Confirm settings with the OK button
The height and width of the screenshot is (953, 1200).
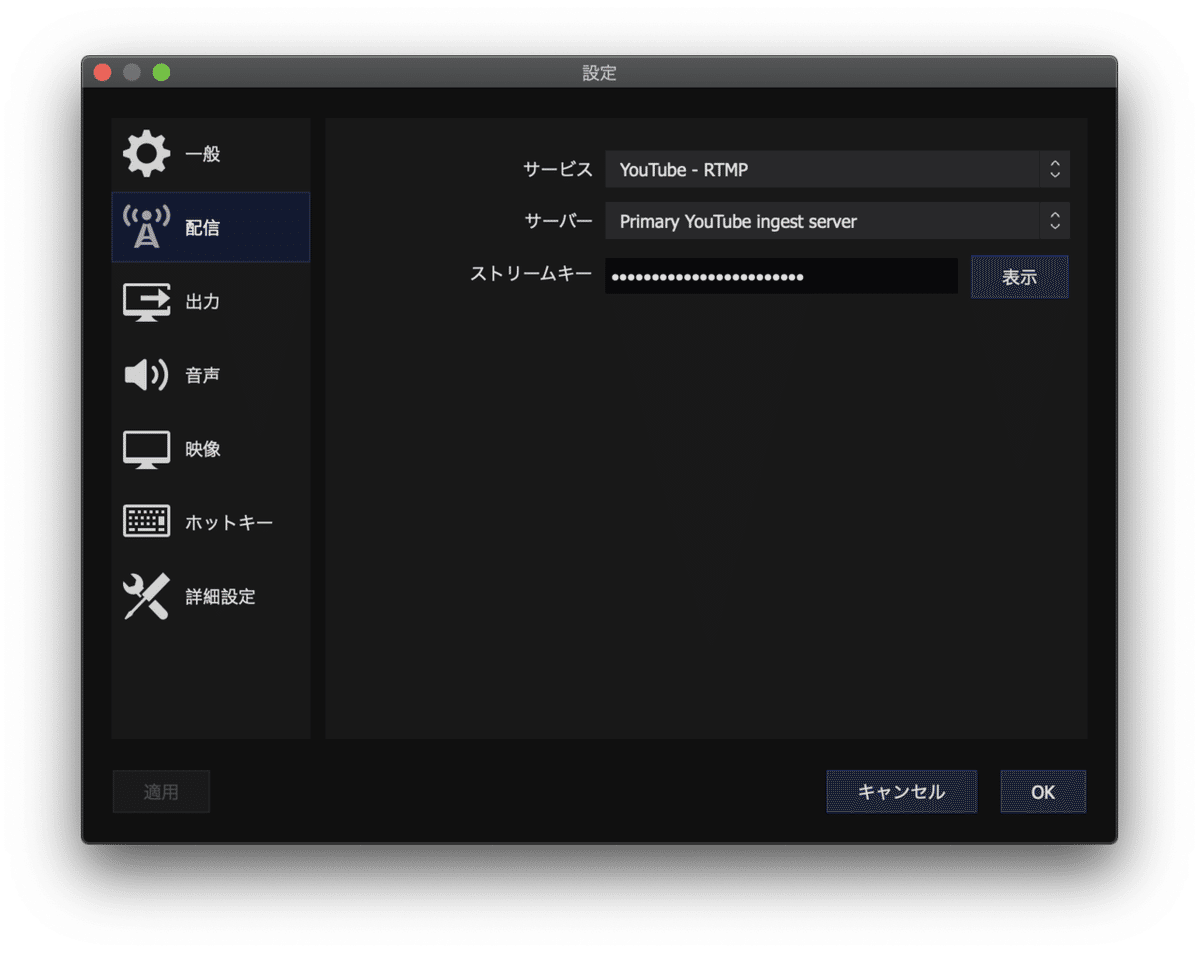coord(1043,792)
